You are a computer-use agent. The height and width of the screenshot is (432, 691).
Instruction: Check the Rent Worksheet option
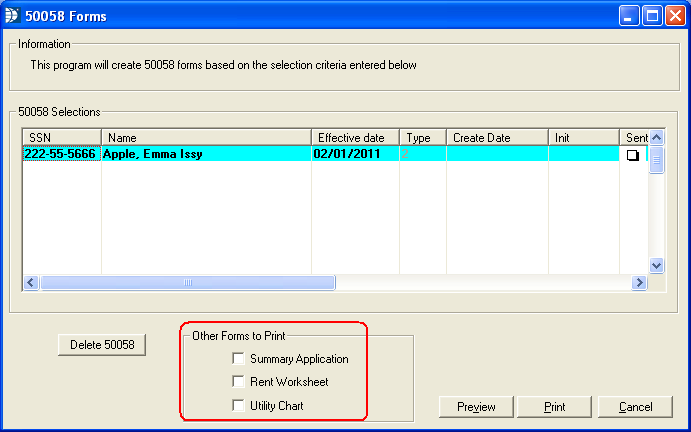(x=238, y=382)
